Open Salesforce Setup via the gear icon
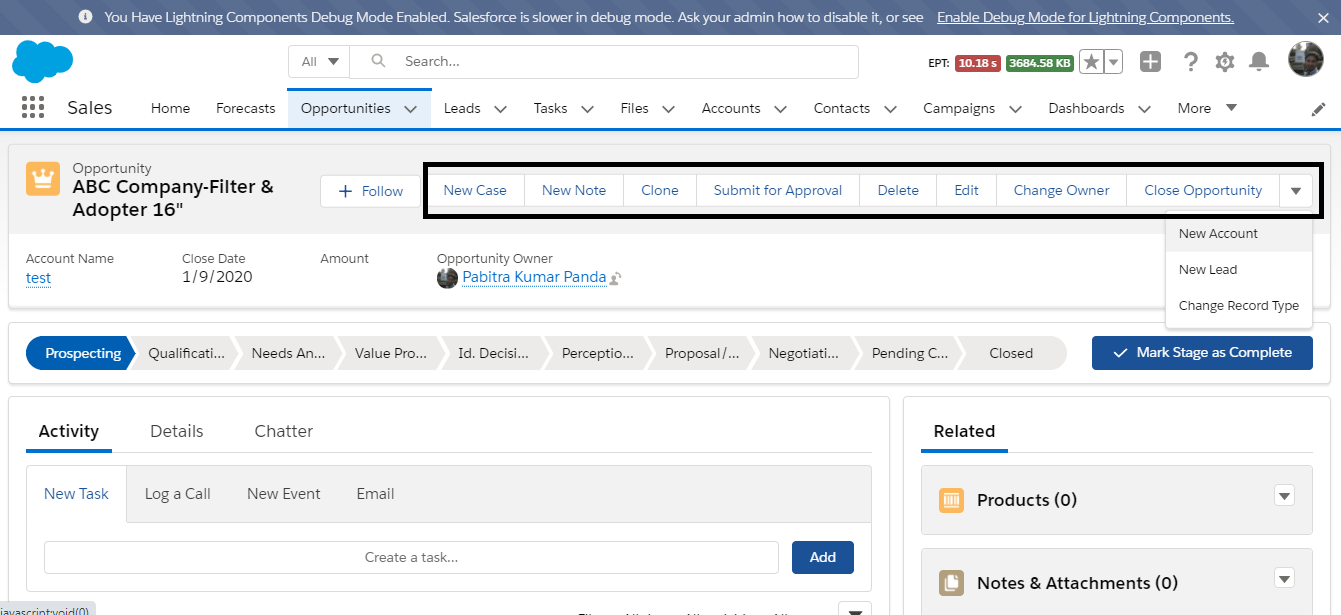Screen dimensions: 1341x615 pos(1224,61)
